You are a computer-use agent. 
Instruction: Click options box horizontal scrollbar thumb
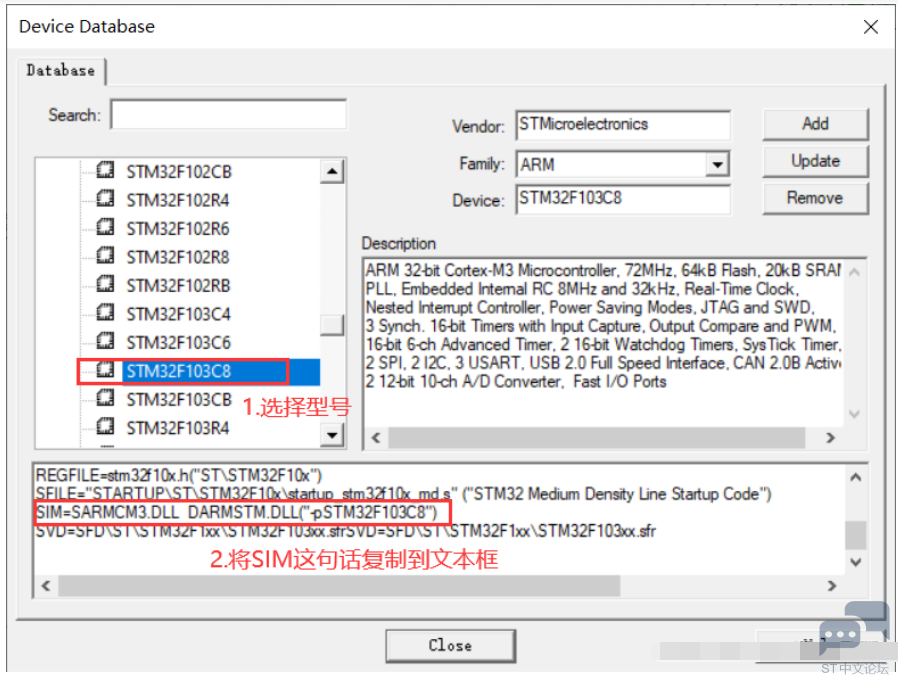339,585
